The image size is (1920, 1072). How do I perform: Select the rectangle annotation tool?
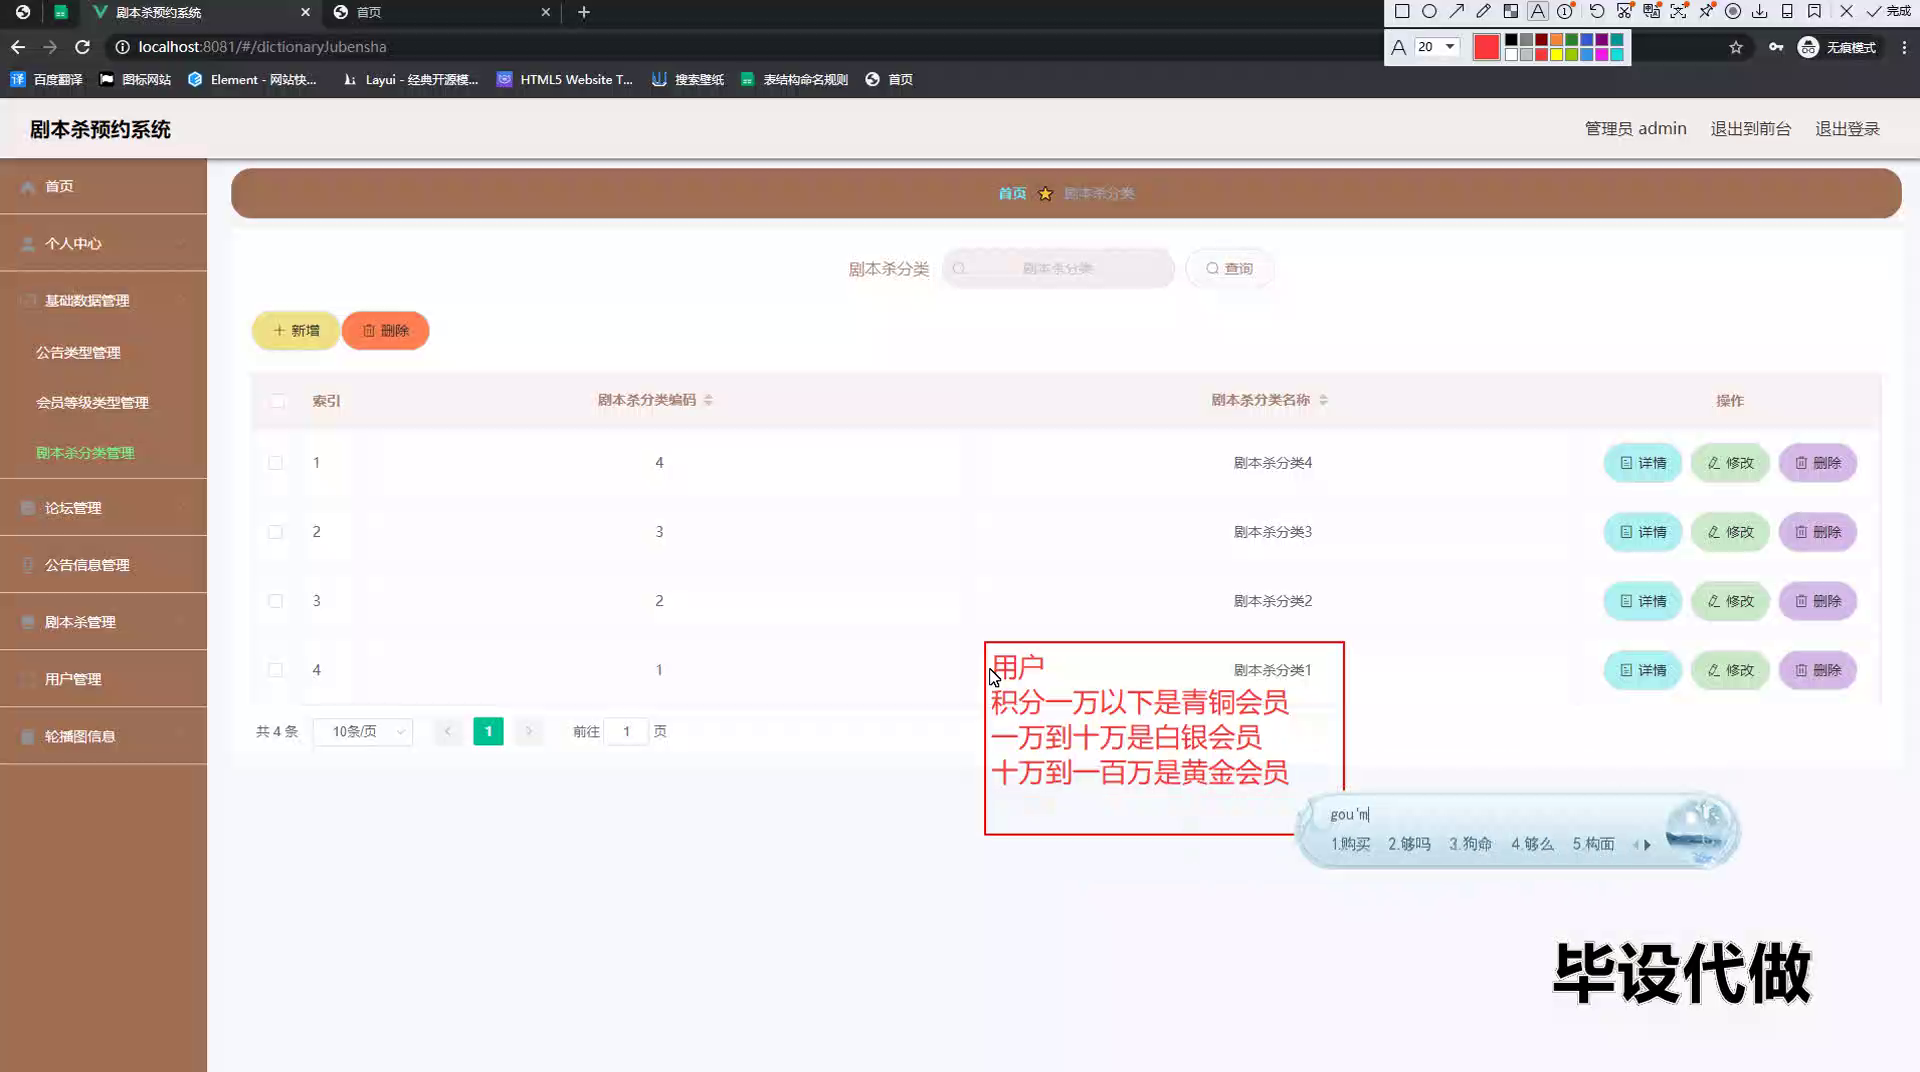[x=1402, y=12]
